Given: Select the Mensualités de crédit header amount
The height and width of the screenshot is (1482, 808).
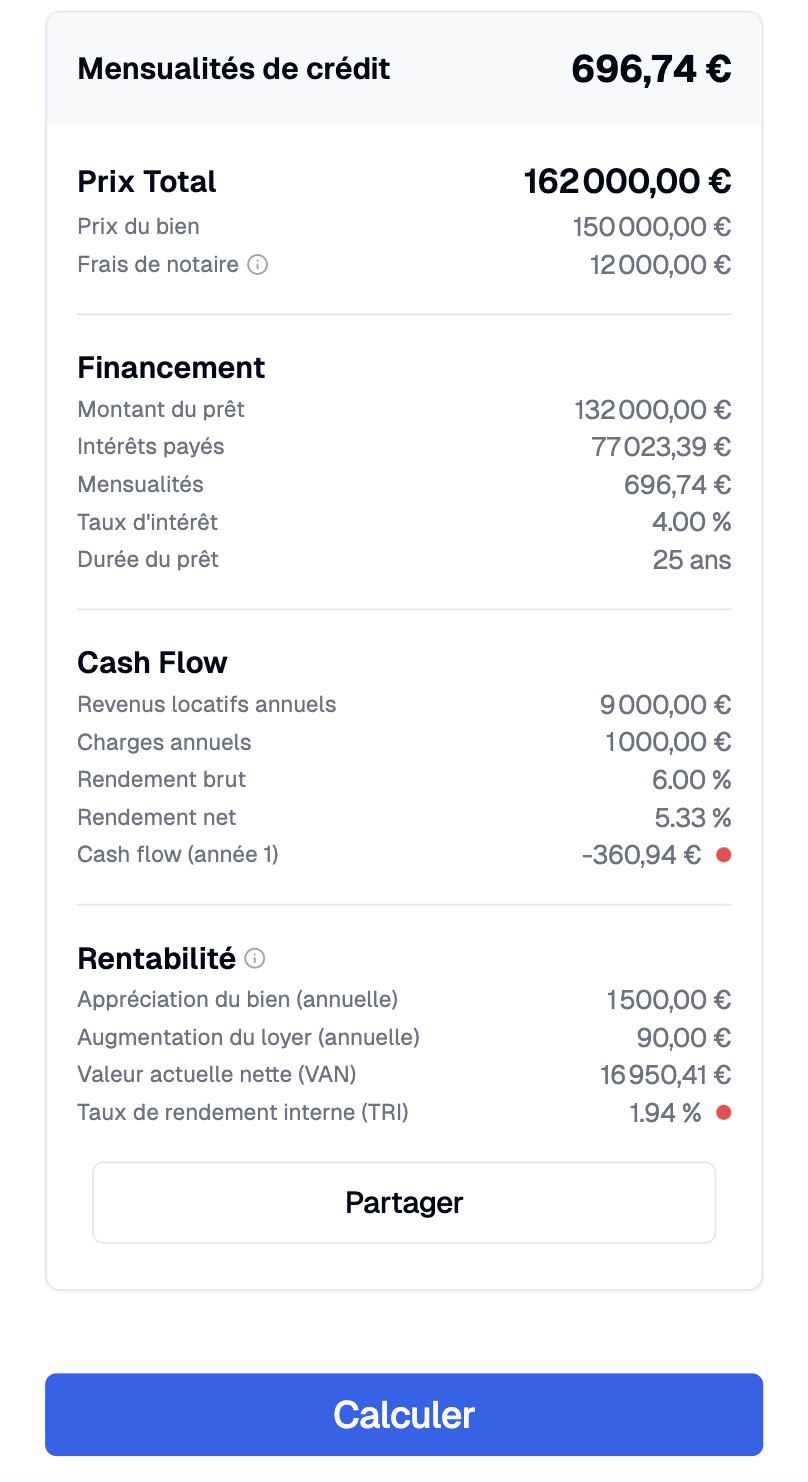Looking at the screenshot, I should (x=652, y=69).
